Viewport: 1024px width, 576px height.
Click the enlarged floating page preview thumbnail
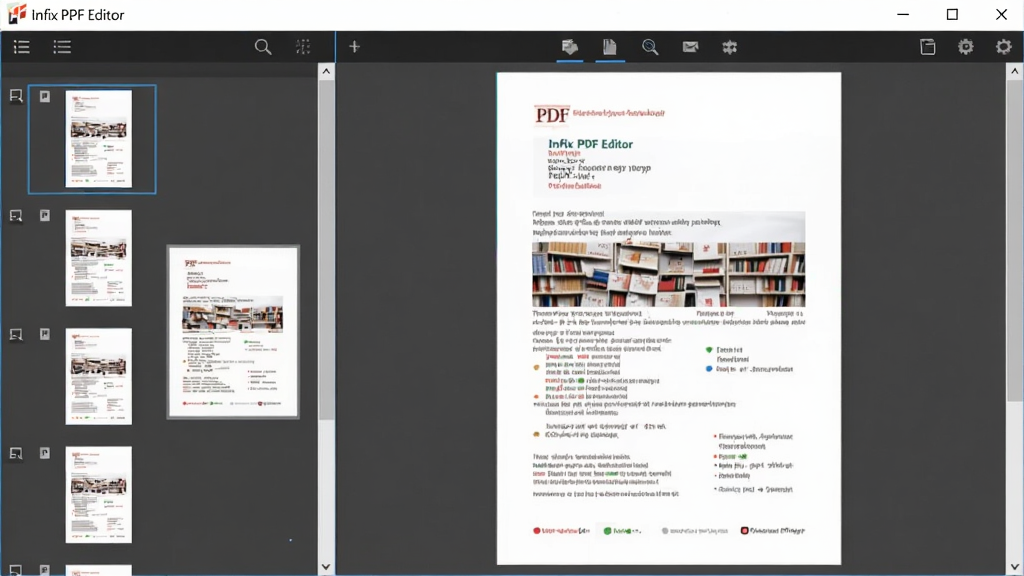pyautogui.click(x=233, y=332)
